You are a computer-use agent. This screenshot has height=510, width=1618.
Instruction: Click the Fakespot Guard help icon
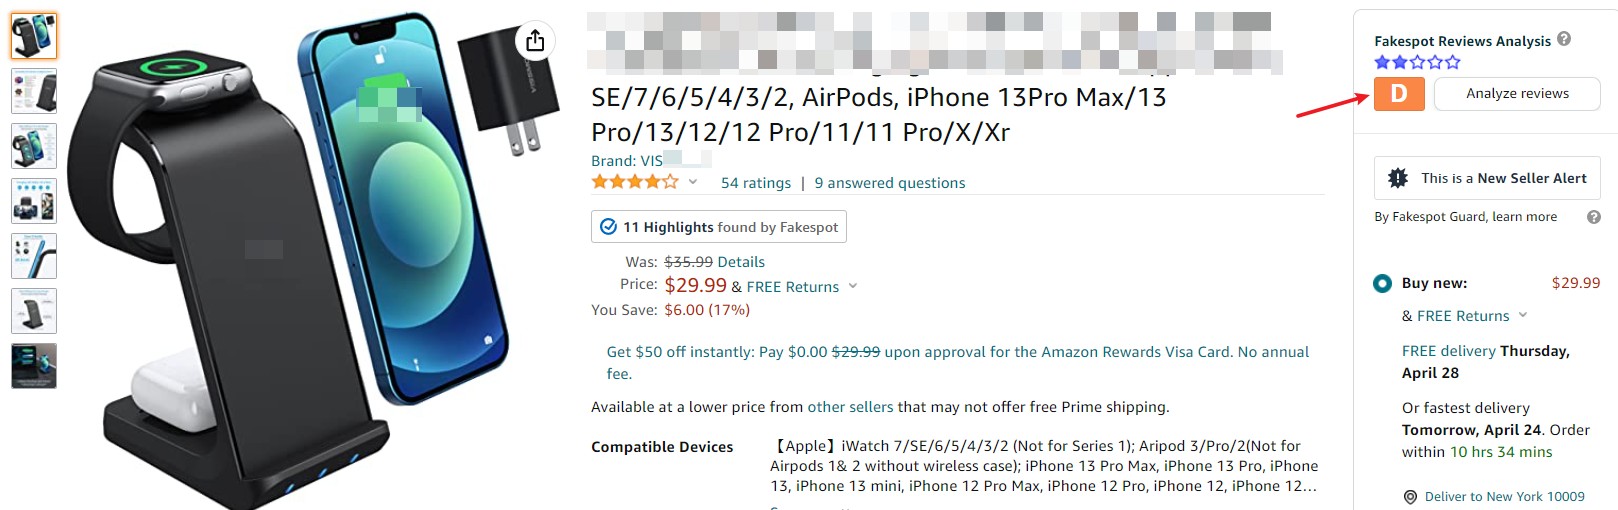coord(1594,217)
